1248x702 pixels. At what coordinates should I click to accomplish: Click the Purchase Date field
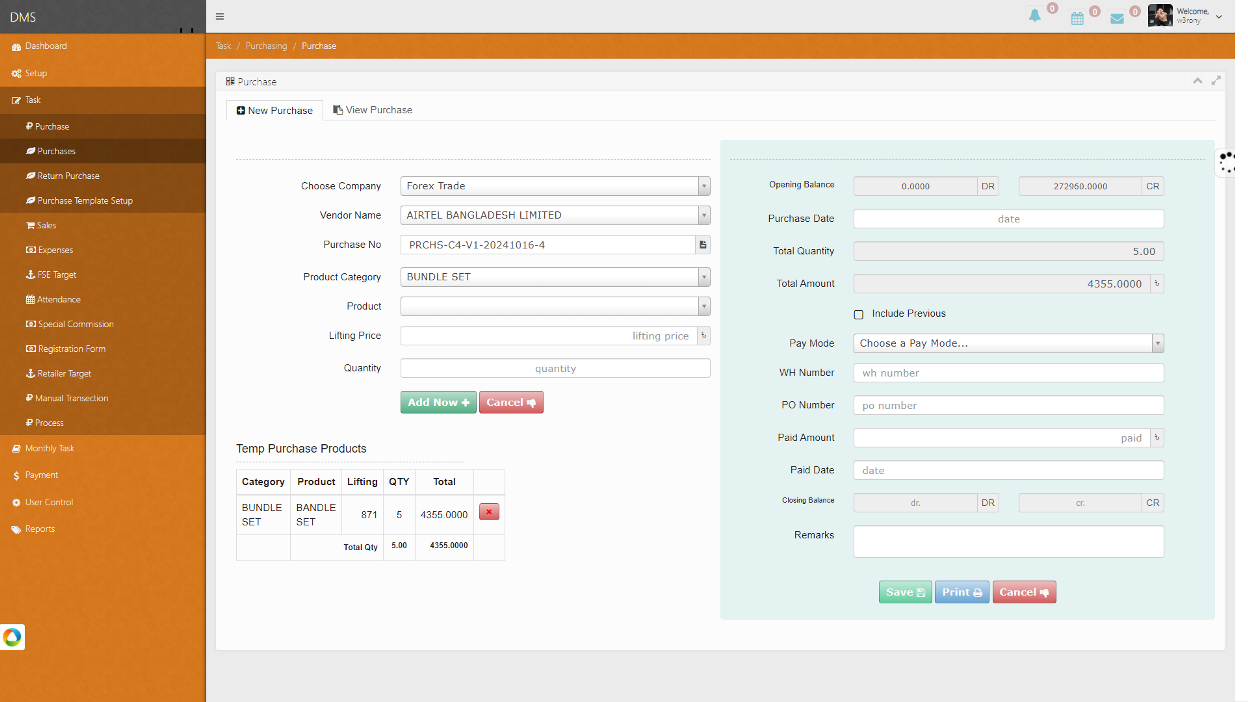(1008, 219)
